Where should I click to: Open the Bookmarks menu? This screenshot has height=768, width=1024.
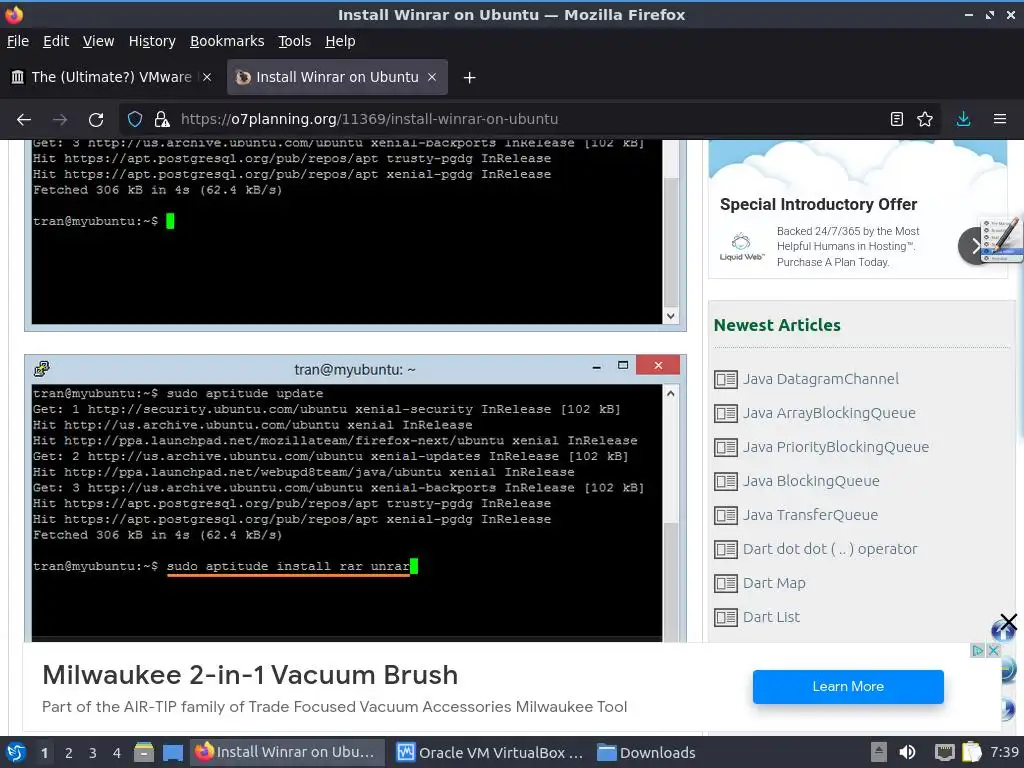227,41
